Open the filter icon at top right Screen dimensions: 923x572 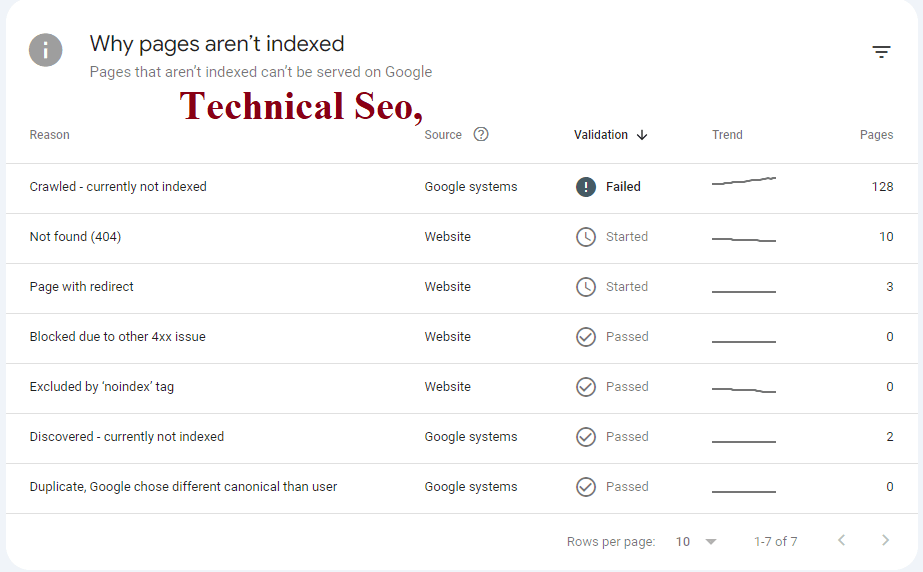(881, 52)
